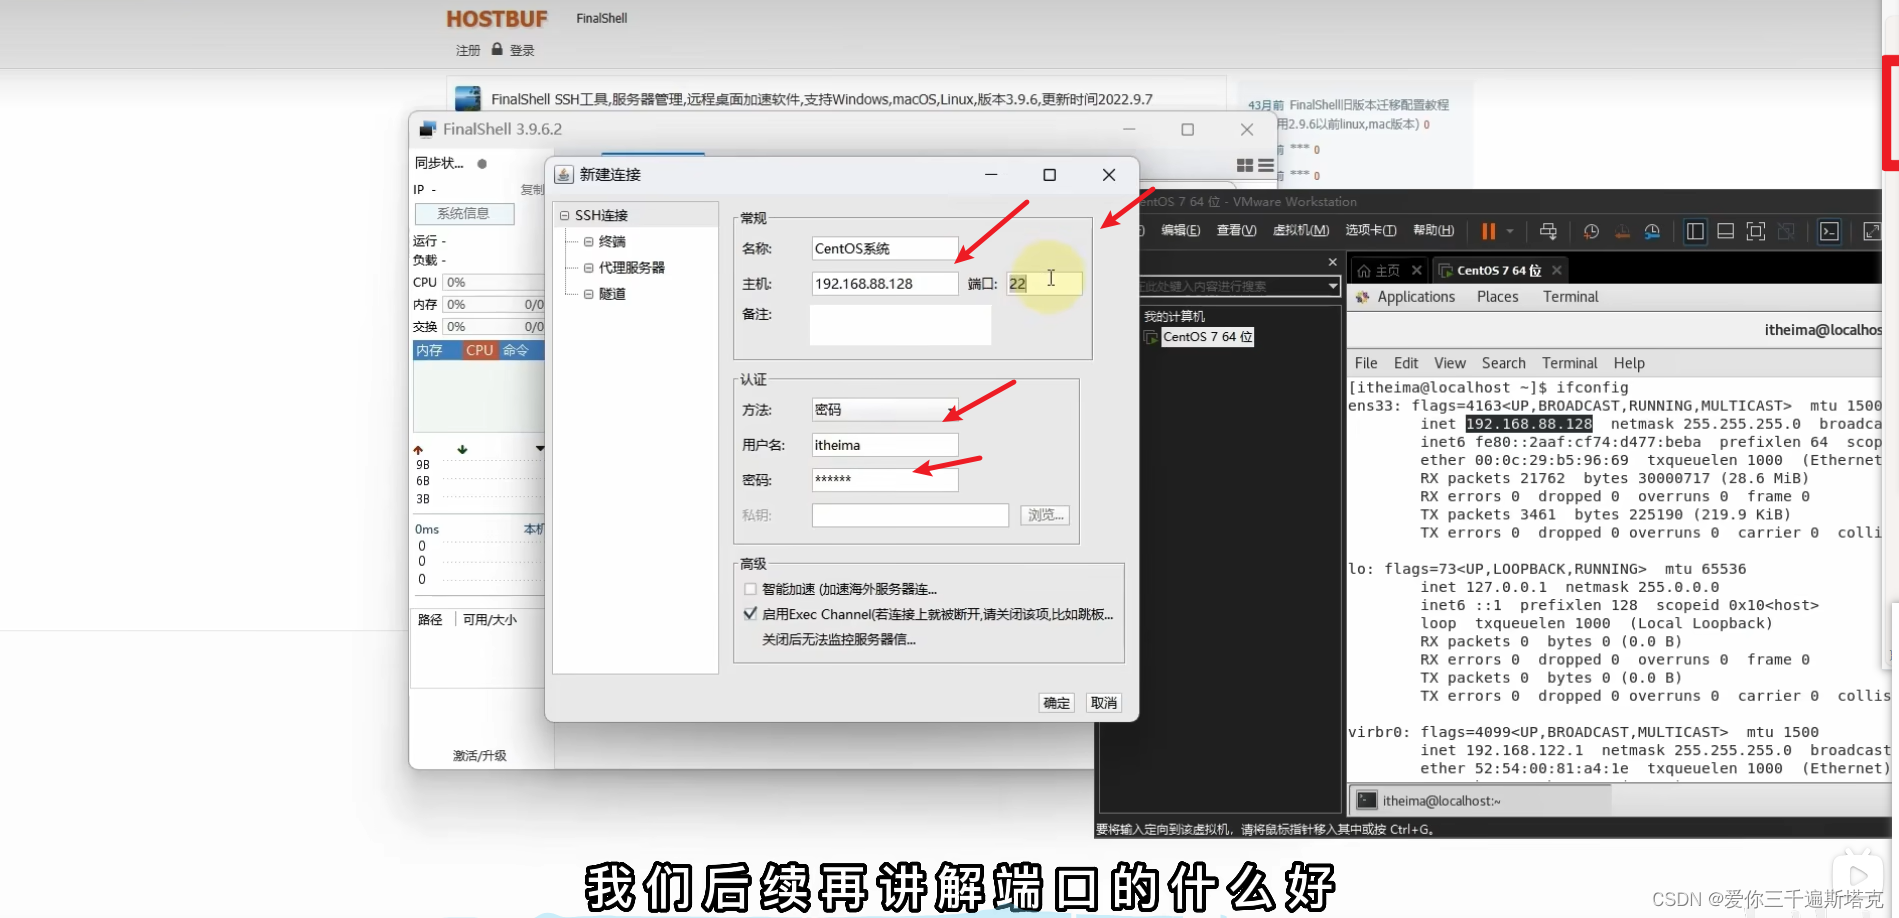Confirm the connection with 确定

1055,702
